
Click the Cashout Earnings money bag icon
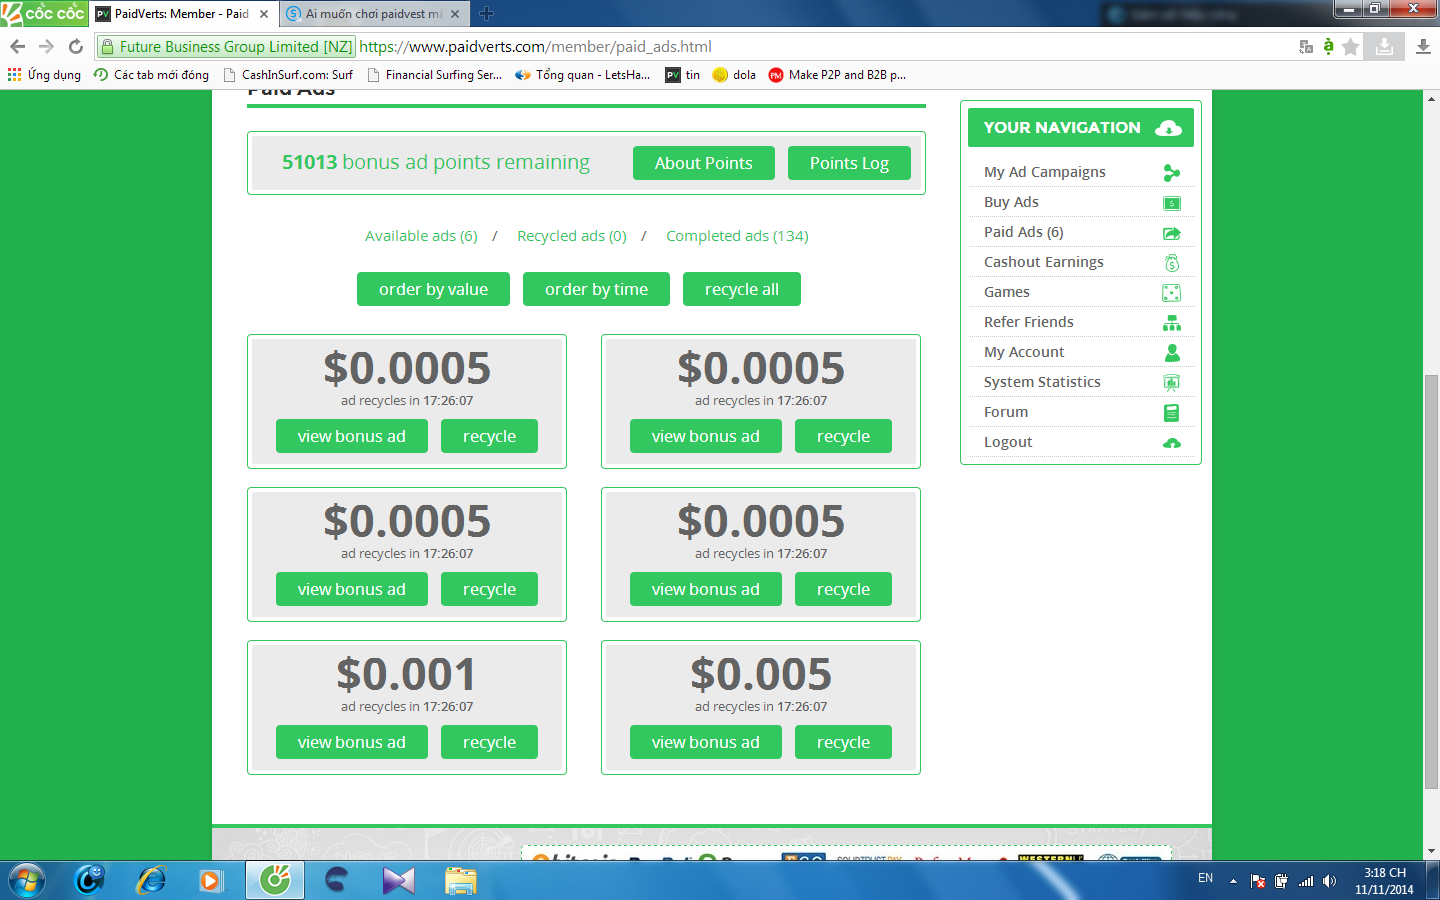point(1172,263)
